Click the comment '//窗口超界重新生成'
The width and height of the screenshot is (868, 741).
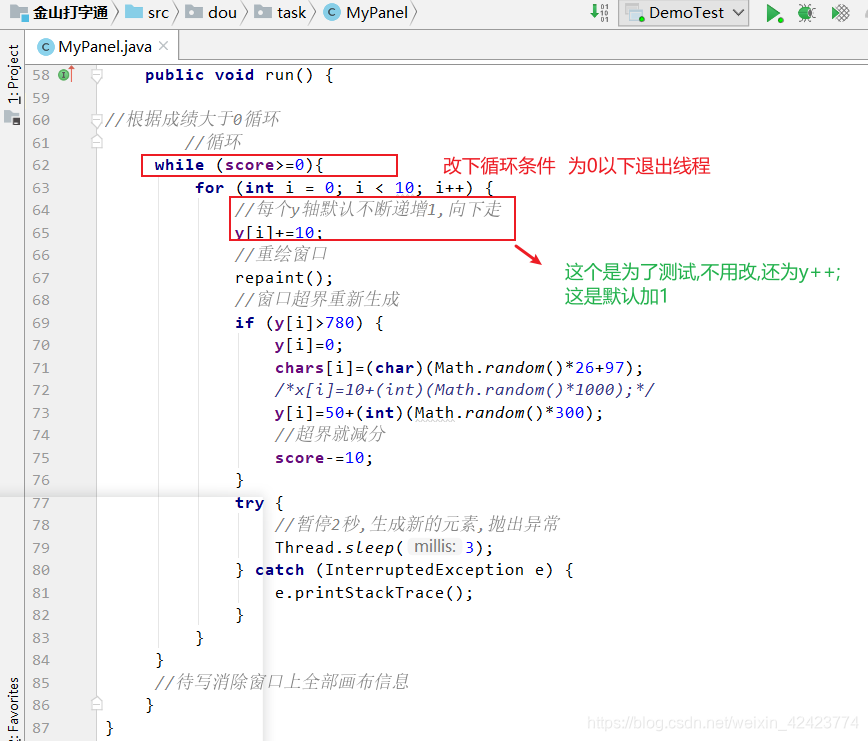[x=317, y=299]
